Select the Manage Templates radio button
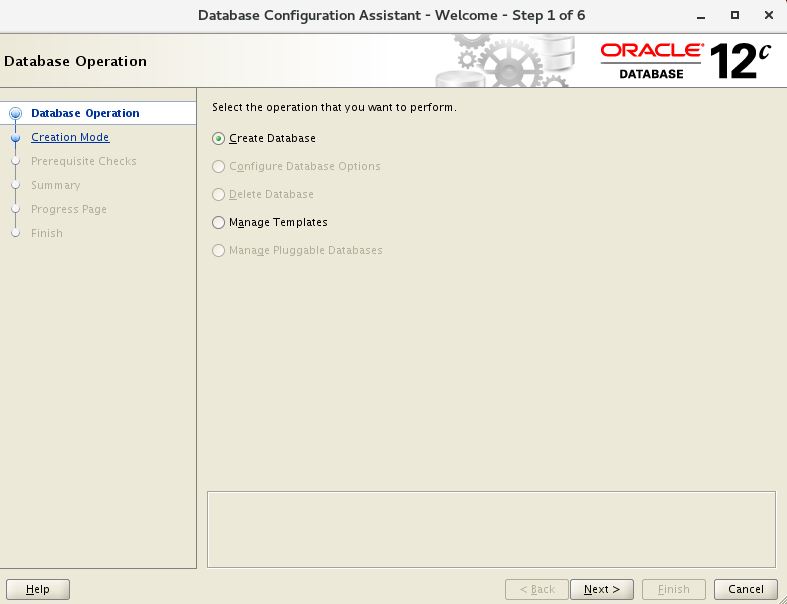 [218, 222]
